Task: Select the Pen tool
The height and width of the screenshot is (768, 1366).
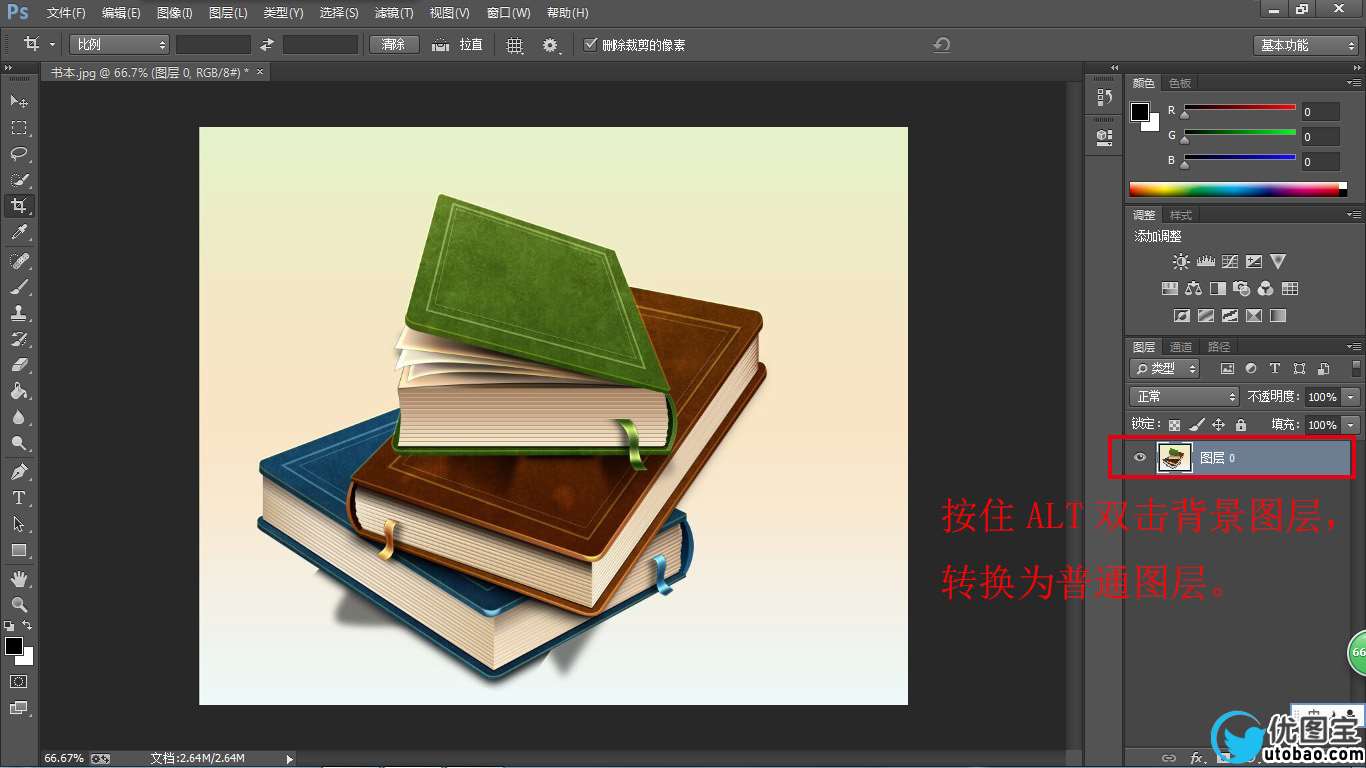Action: [x=19, y=472]
